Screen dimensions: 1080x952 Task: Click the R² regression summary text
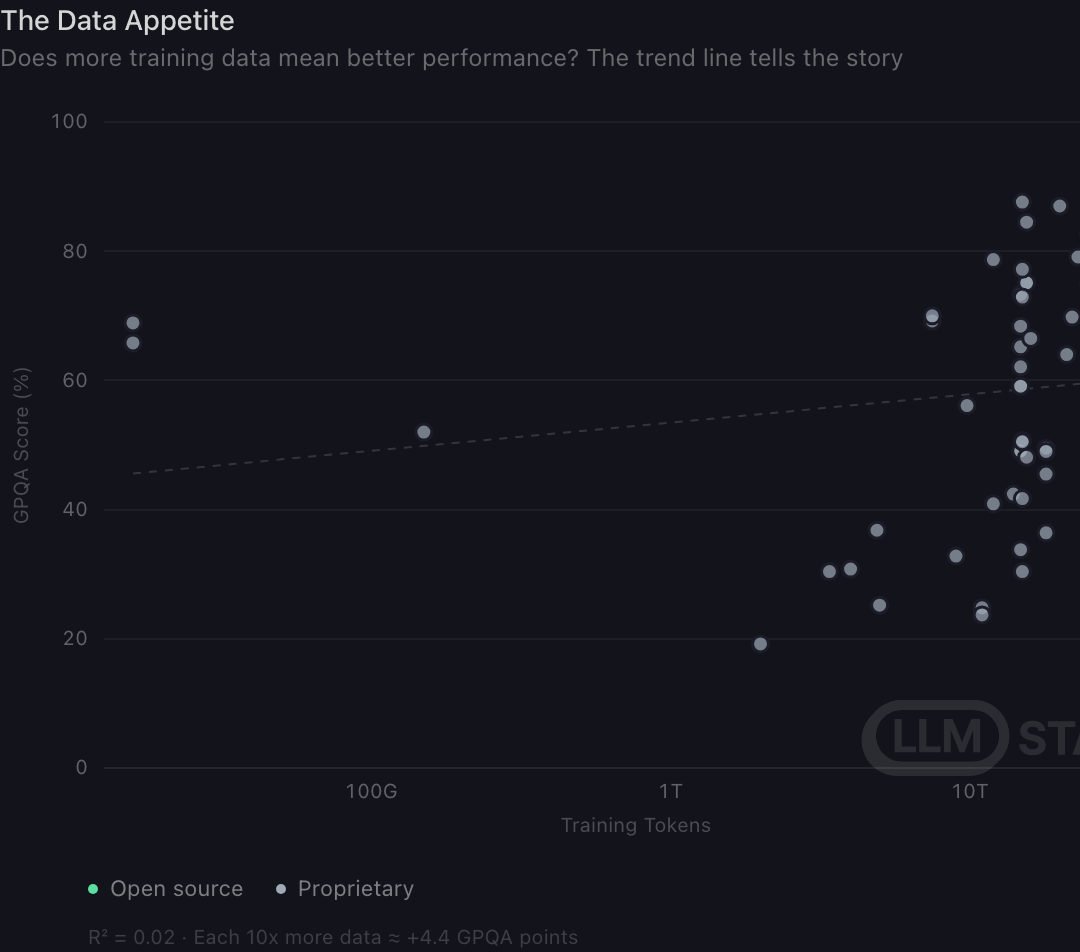[x=333, y=938]
